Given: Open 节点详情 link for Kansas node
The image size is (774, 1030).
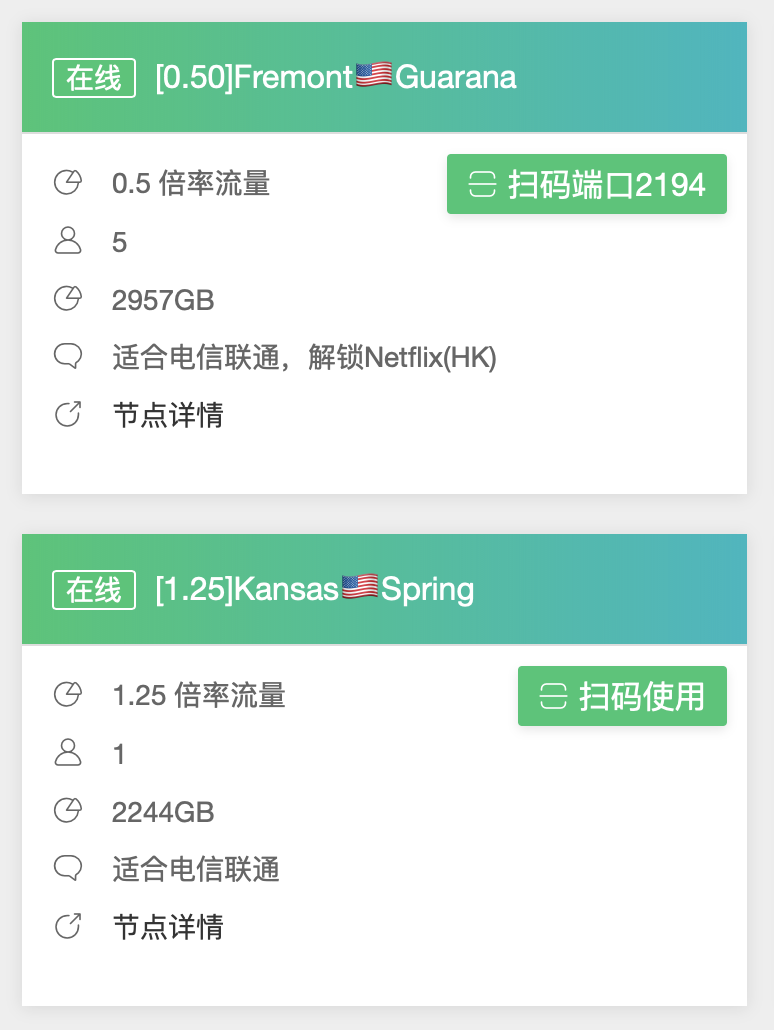Looking at the screenshot, I should [x=168, y=927].
